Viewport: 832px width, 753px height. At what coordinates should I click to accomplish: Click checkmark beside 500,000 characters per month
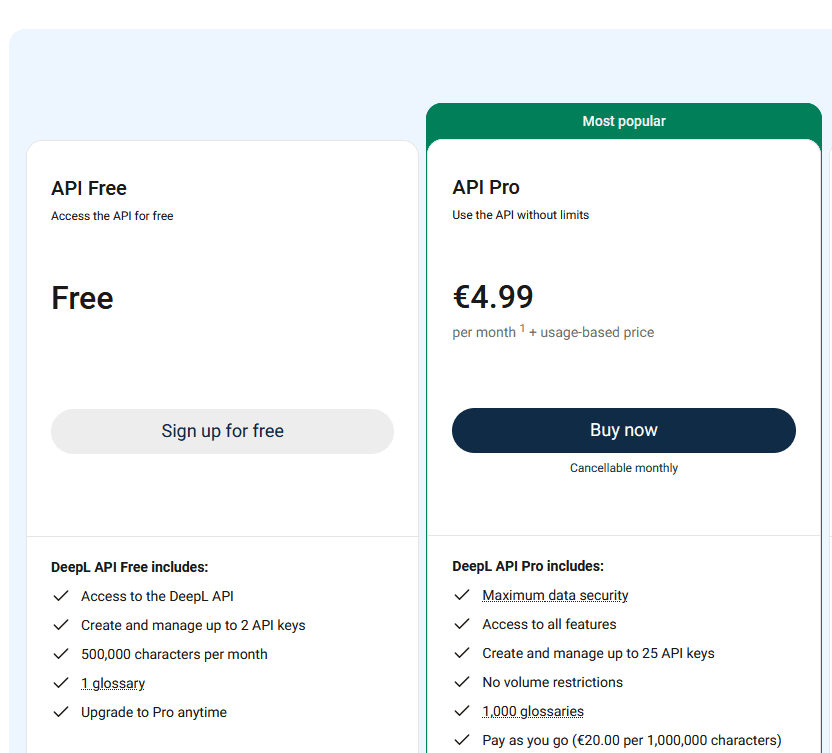[60, 654]
